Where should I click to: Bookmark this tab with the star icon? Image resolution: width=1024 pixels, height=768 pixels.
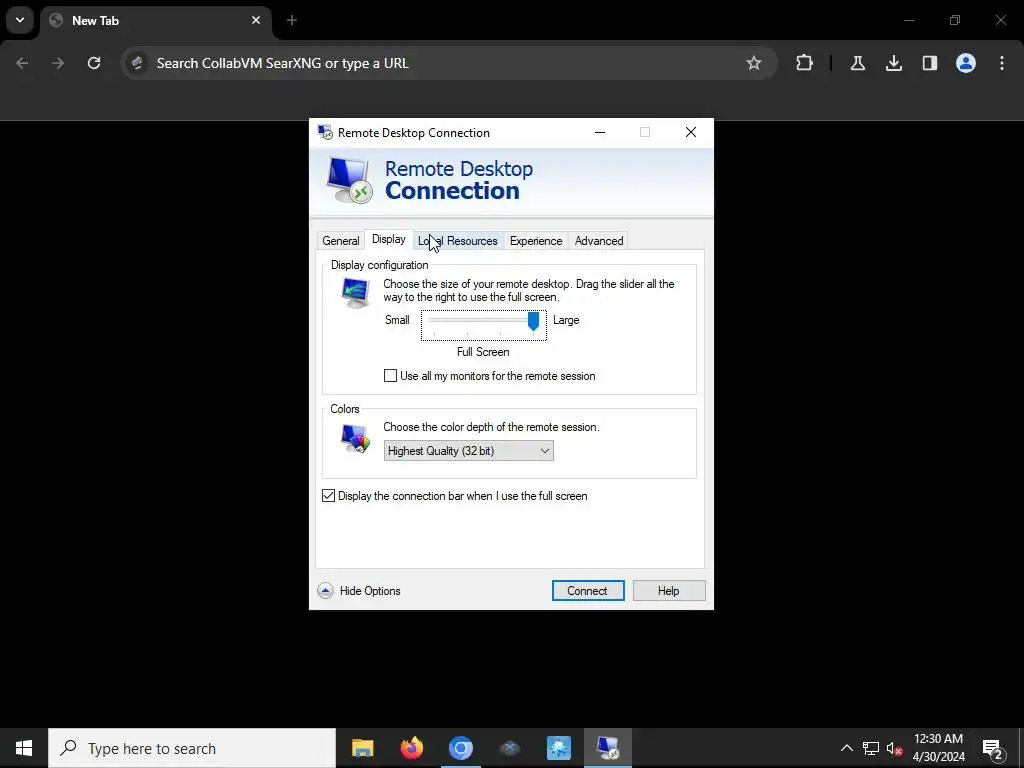pos(754,63)
